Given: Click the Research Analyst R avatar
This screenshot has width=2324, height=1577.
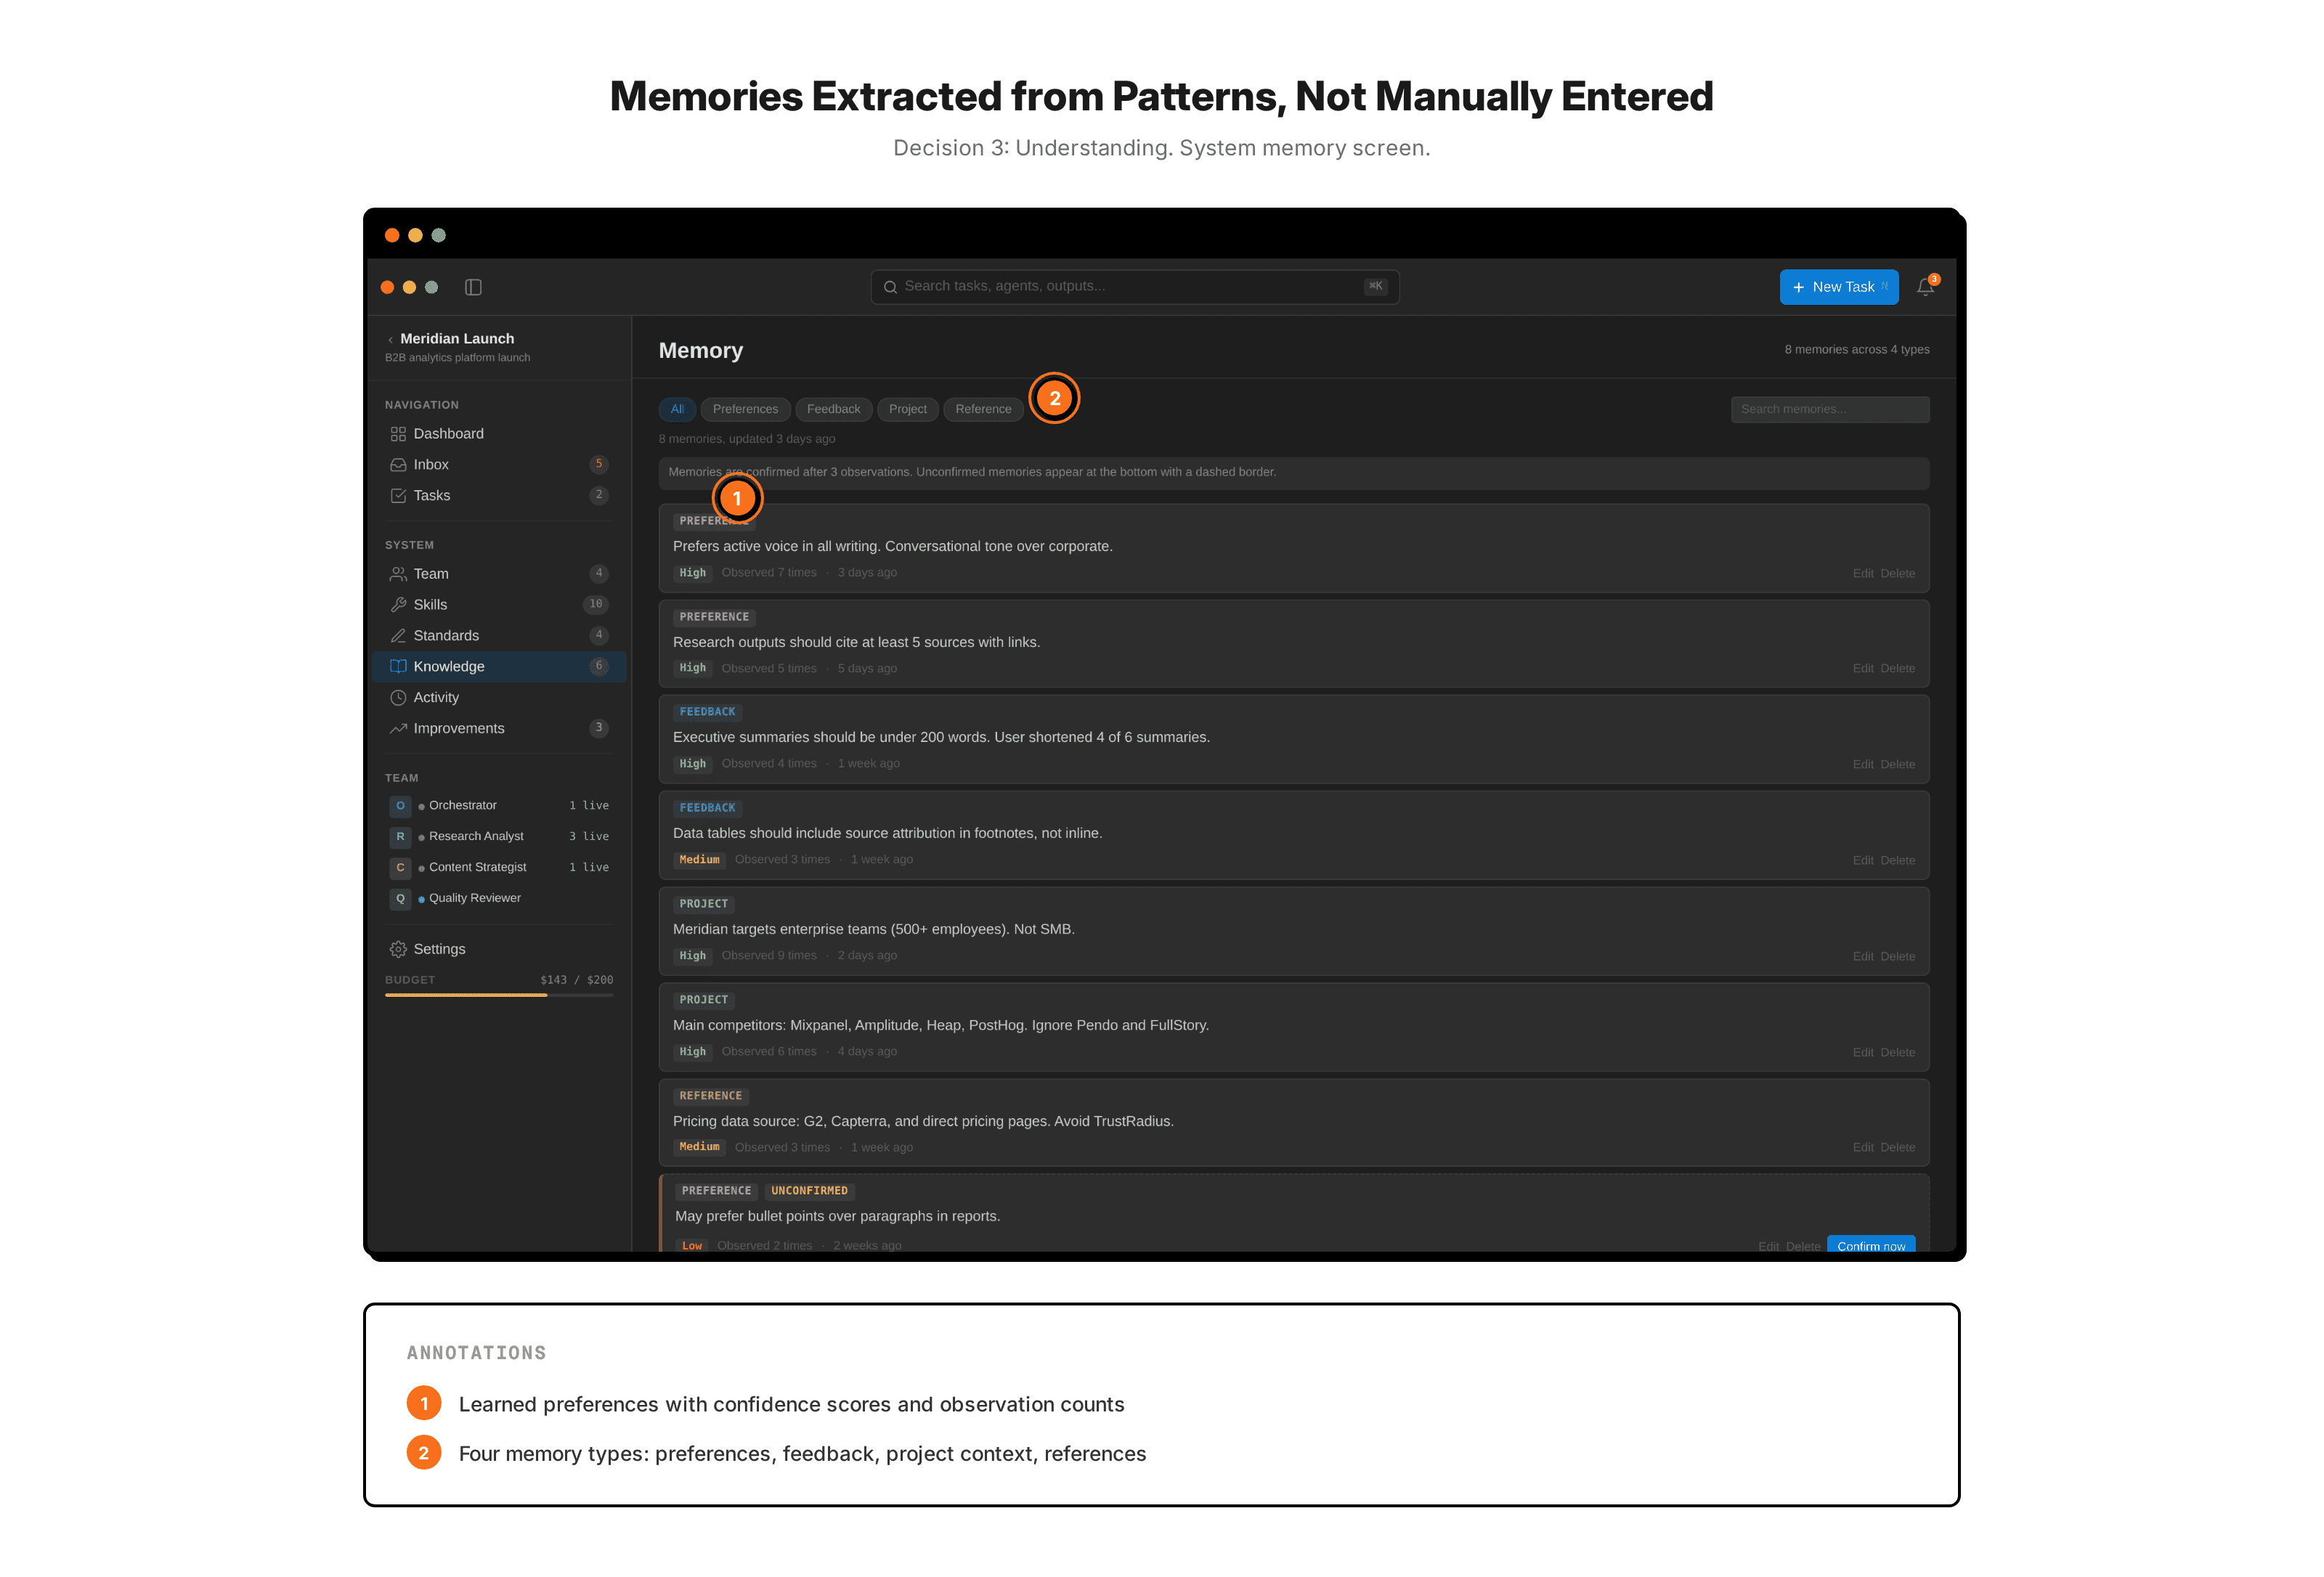Looking at the screenshot, I should point(400,837).
